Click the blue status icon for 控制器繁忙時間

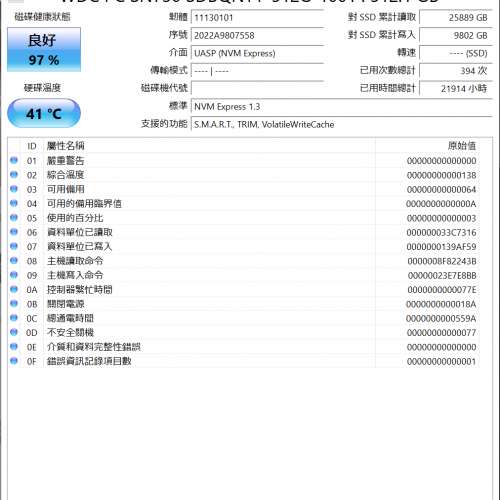click(x=14, y=289)
